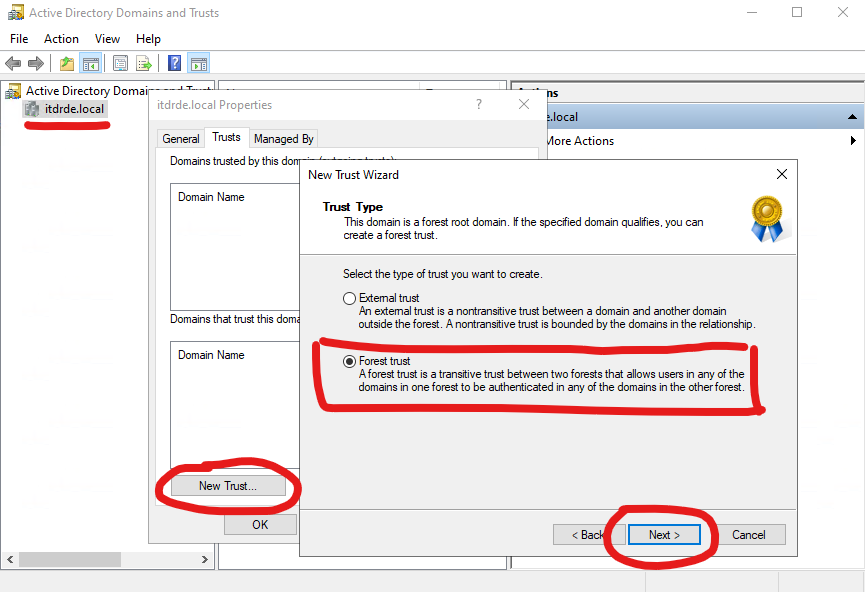Open the View menu
The image size is (865, 592).
tap(107, 39)
